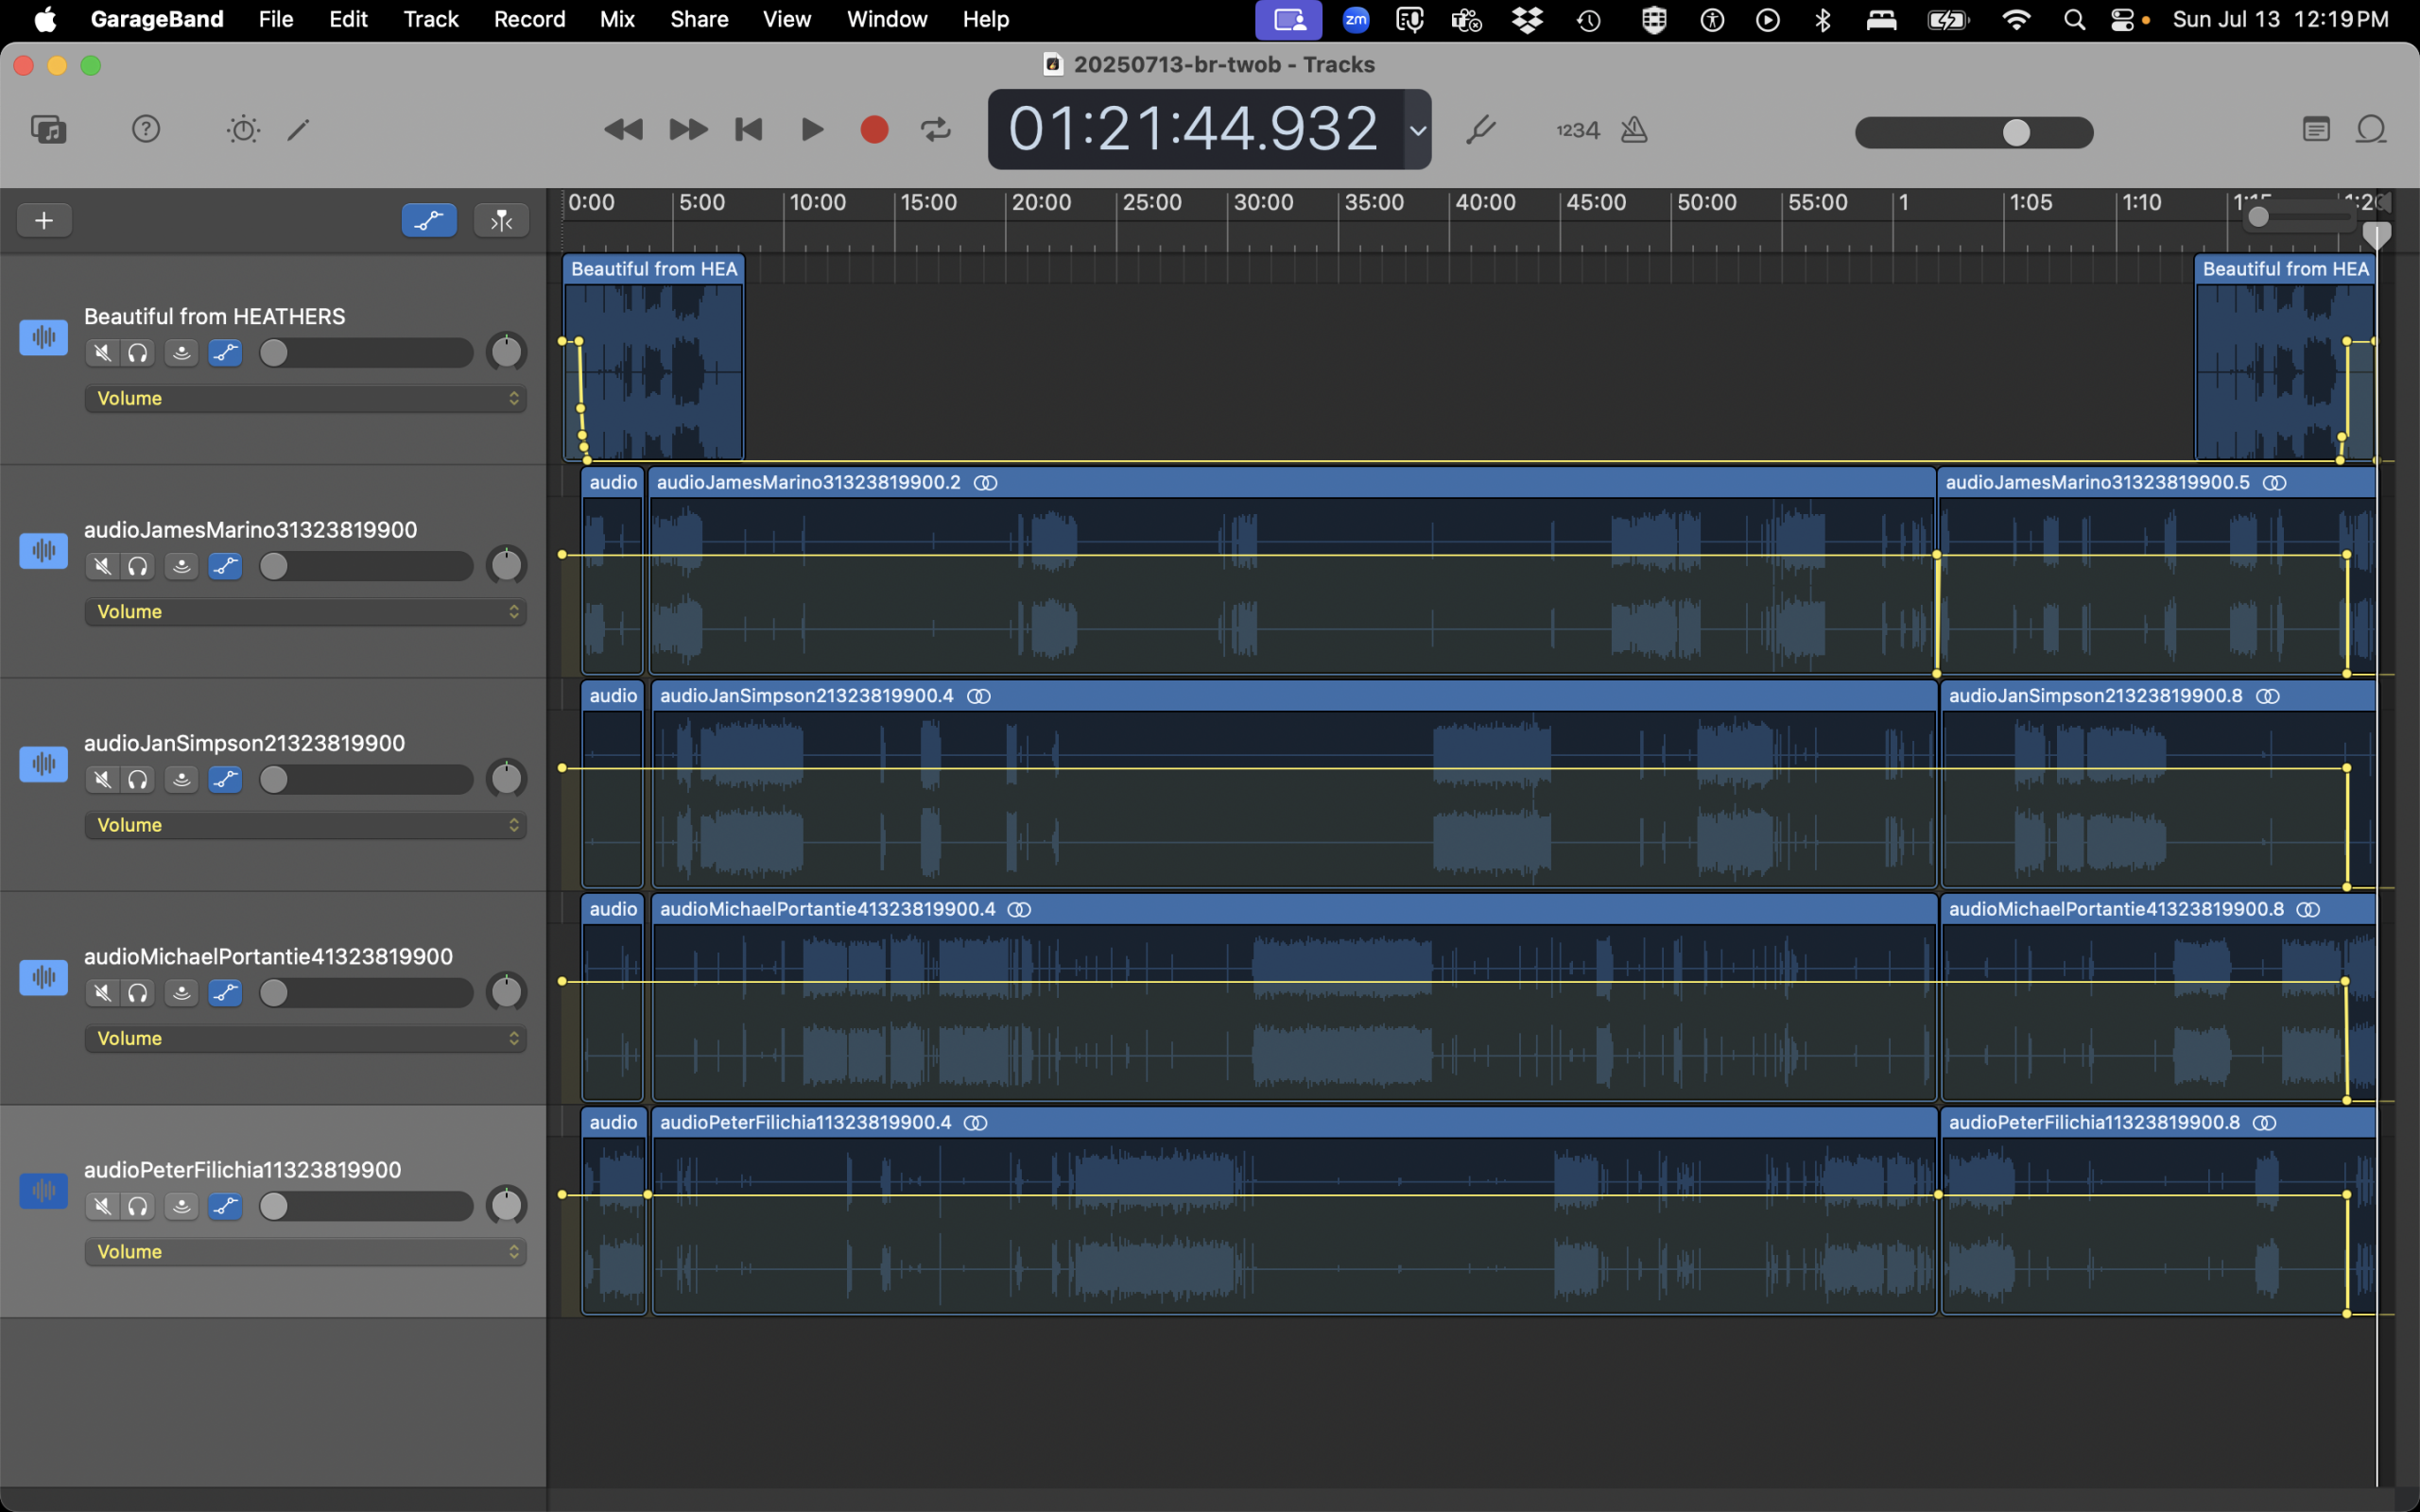Open the Editors pencil button
The height and width of the screenshot is (1512, 2420).
click(x=298, y=129)
